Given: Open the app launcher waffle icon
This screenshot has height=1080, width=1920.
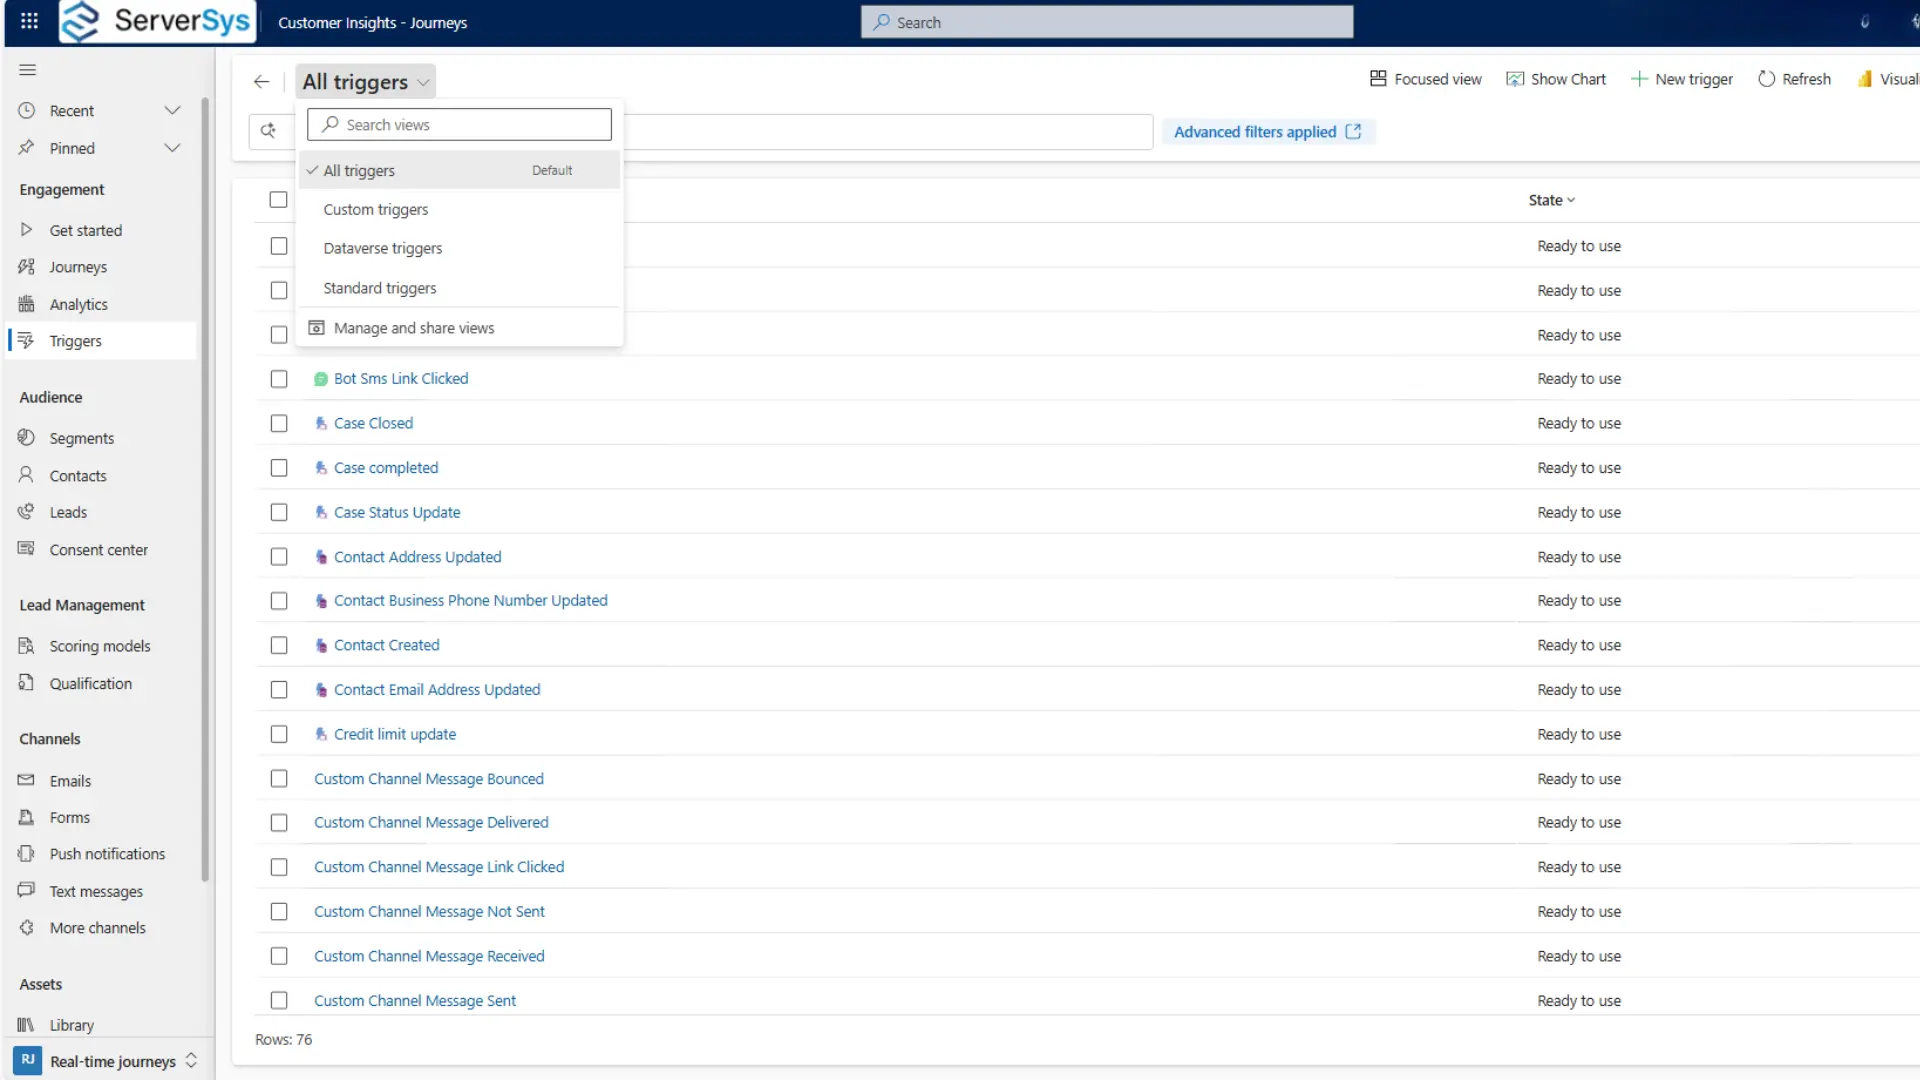Looking at the screenshot, I should point(29,21).
